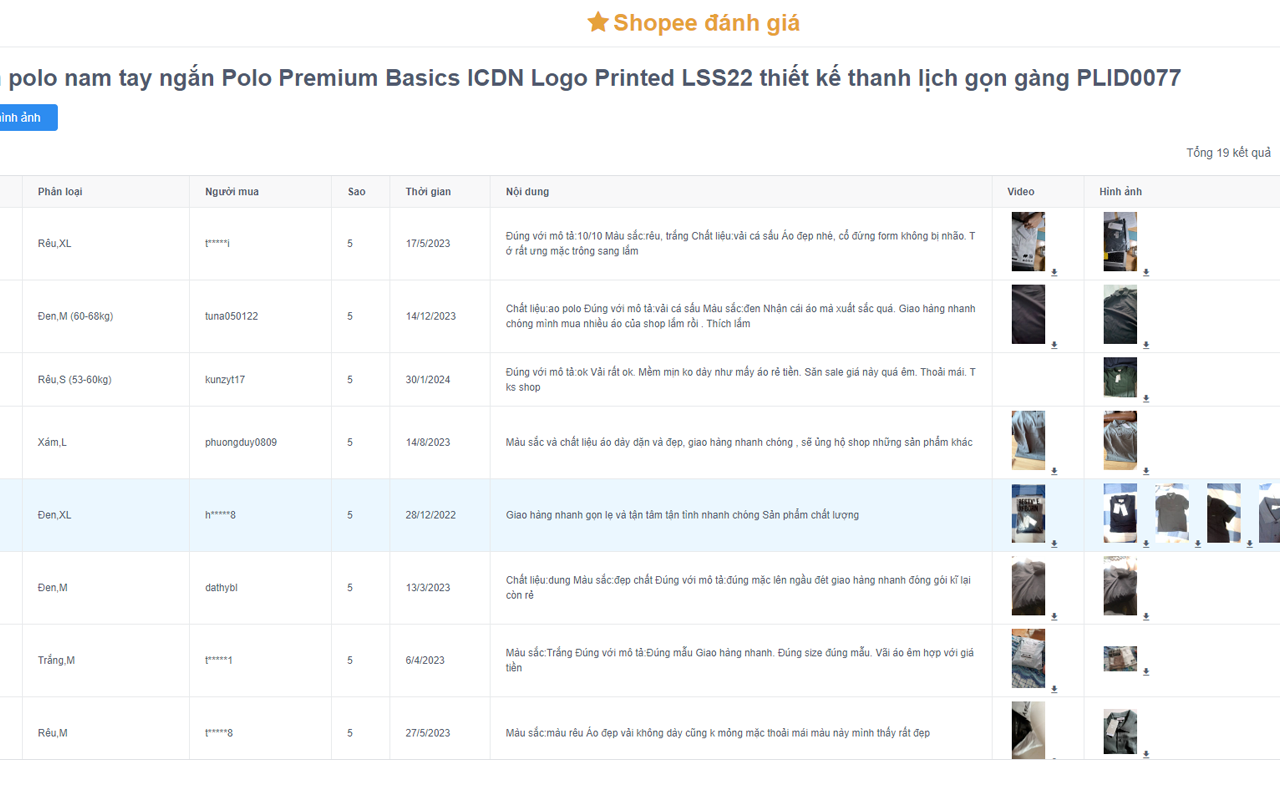
Task: Open dathybl's image thumbnail
Action: click(1120, 586)
